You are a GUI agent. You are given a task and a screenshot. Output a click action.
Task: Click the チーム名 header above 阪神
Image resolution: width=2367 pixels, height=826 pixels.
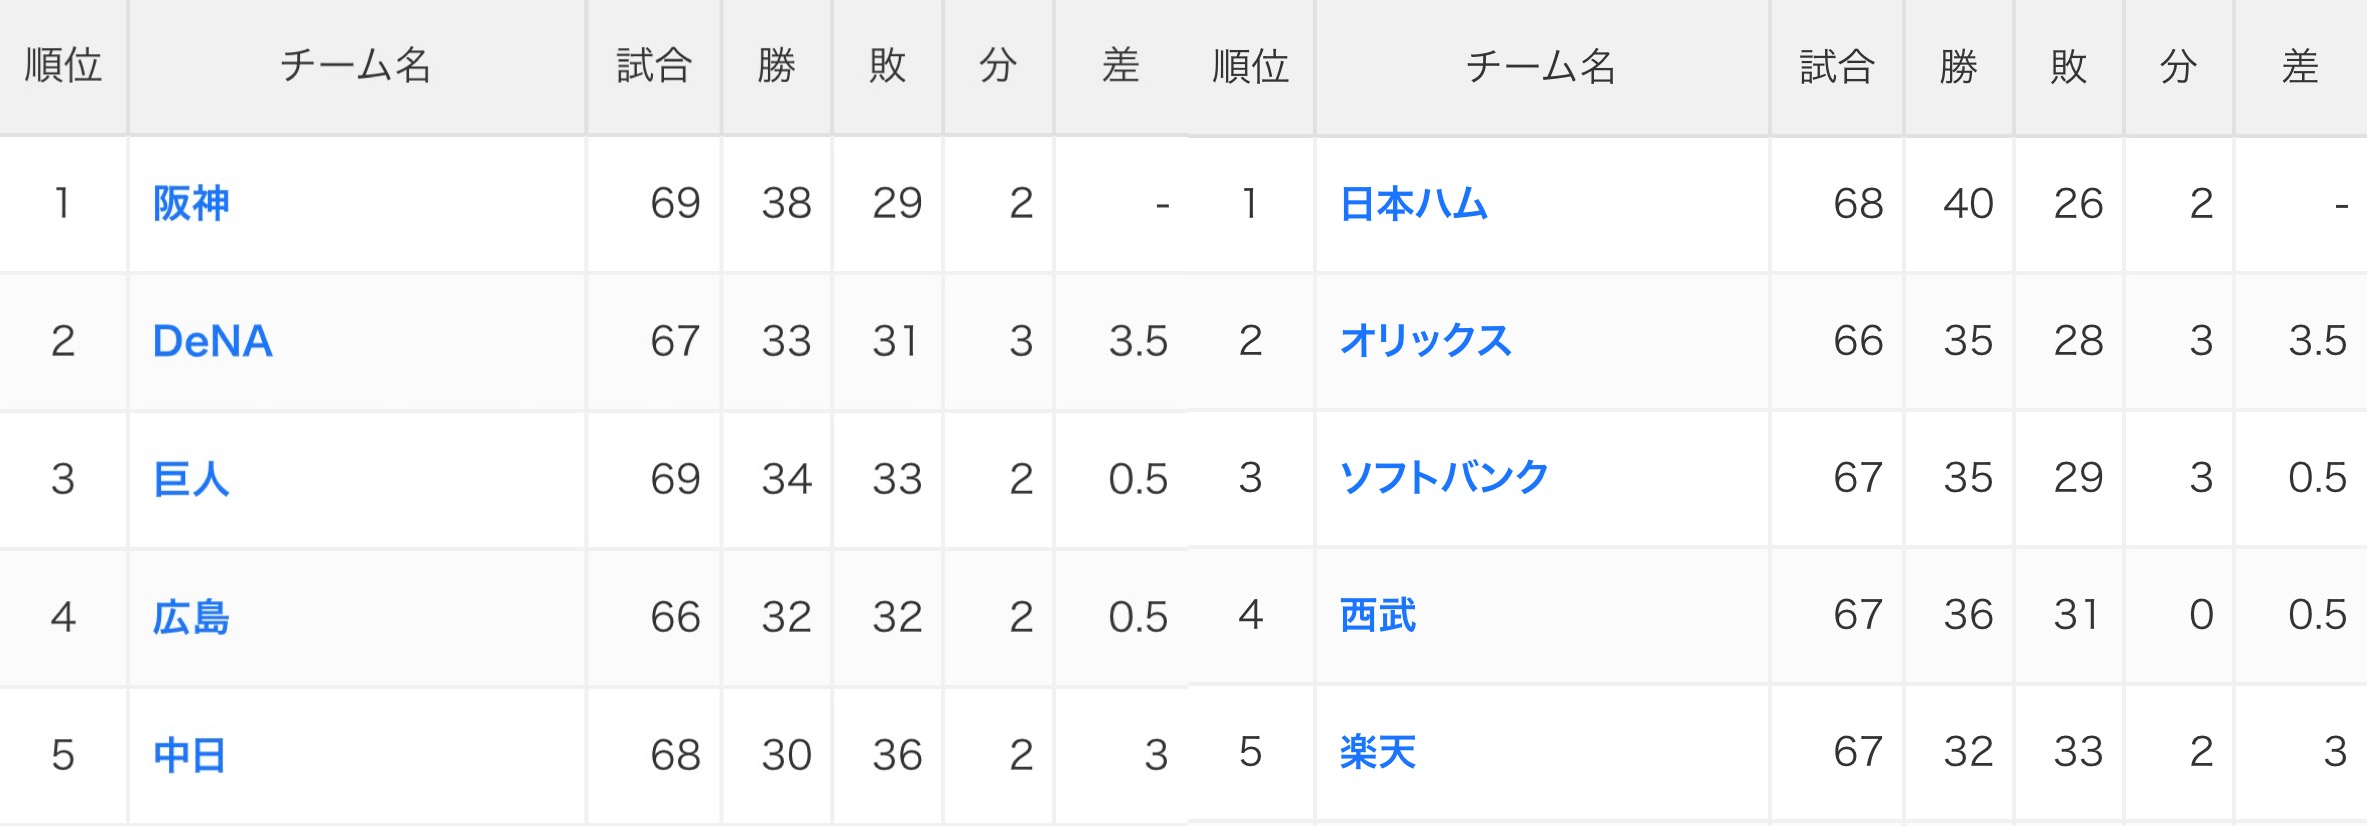[x=355, y=66]
